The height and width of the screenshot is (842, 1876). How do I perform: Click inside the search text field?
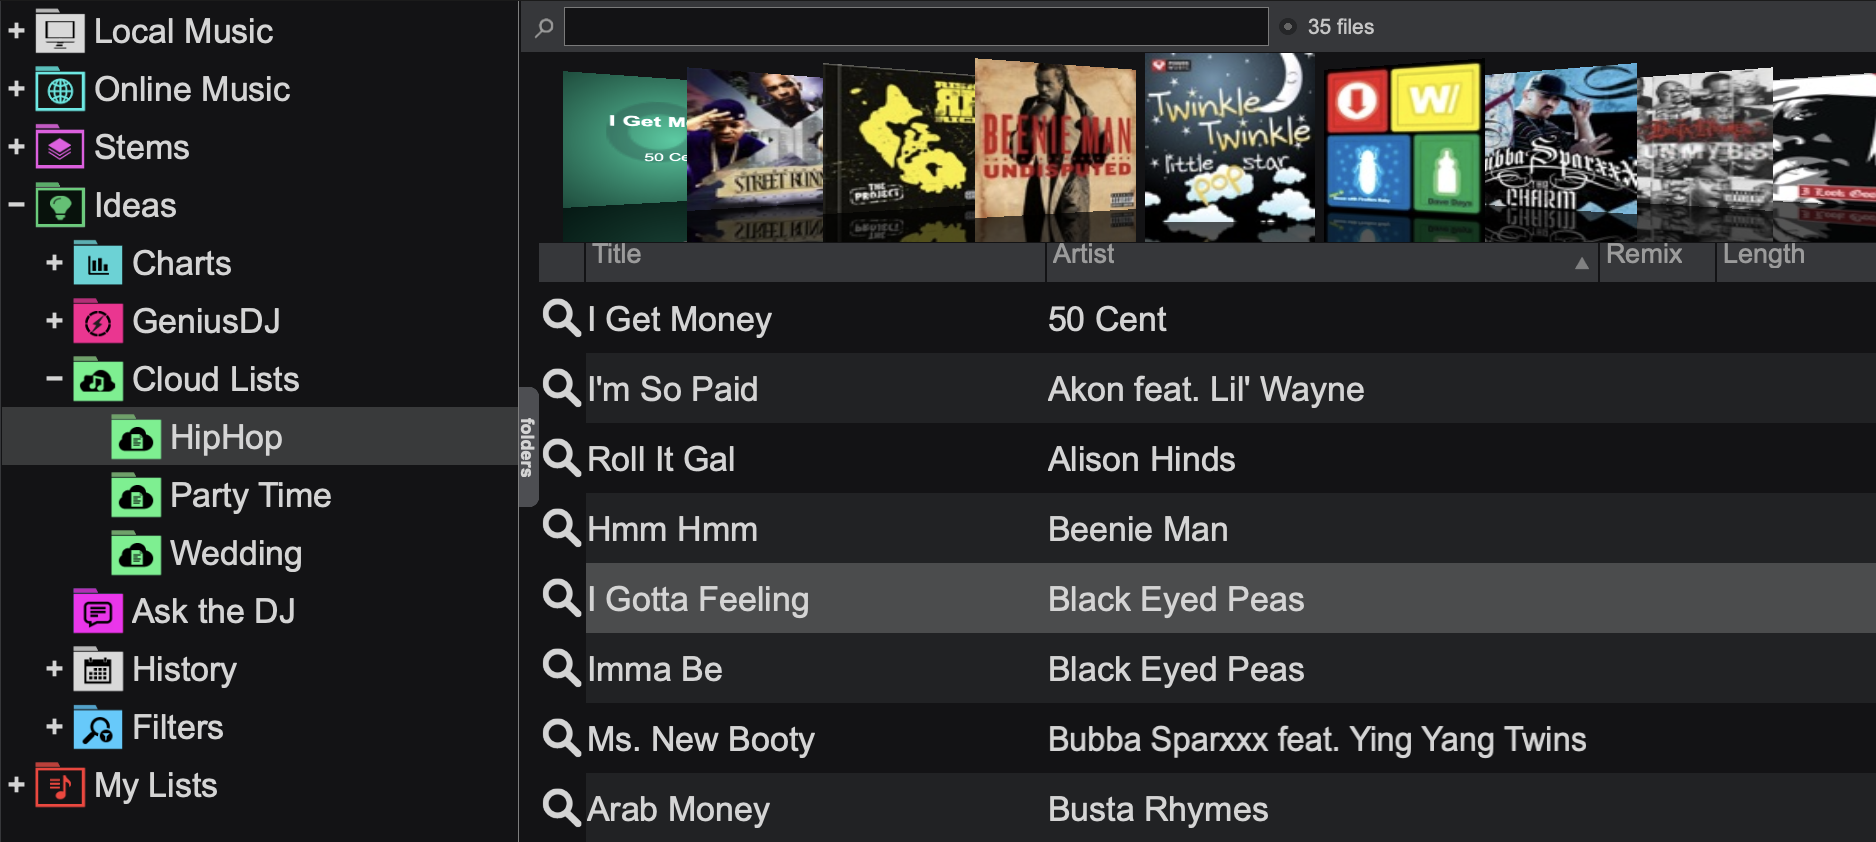point(915,27)
